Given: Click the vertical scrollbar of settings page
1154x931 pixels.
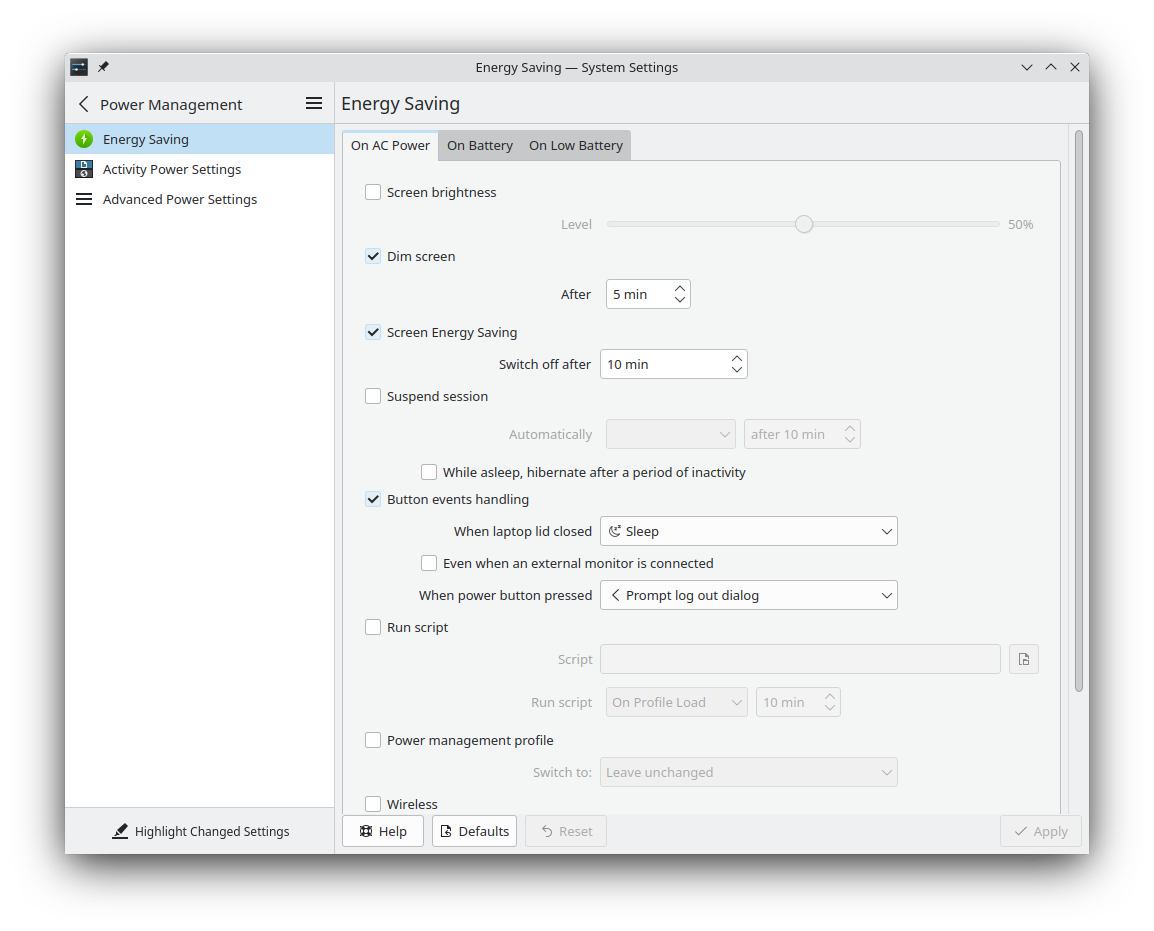Looking at the screenshot, I should point(1079,411).
